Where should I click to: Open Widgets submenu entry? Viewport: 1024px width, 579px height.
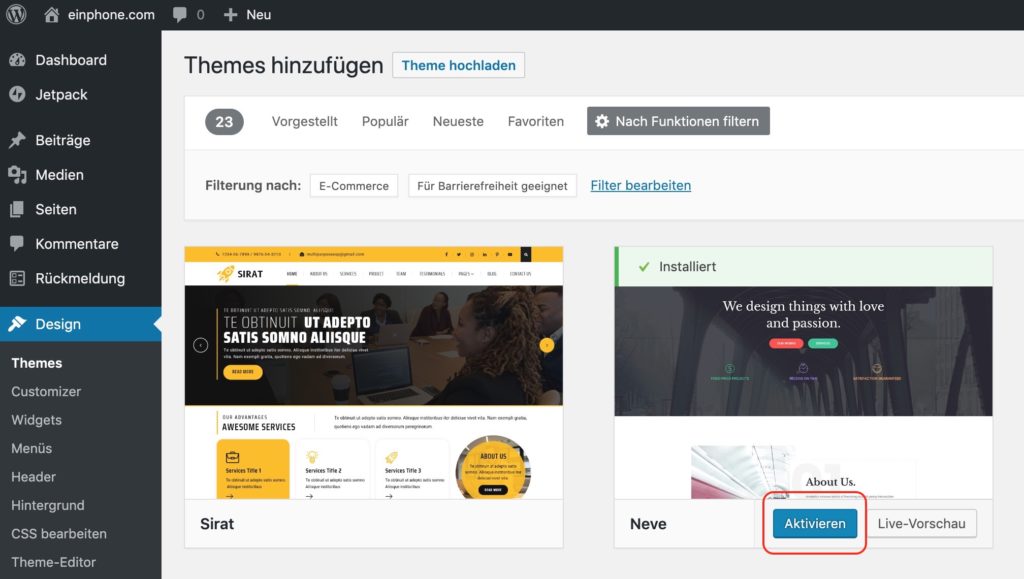point(36,420)
